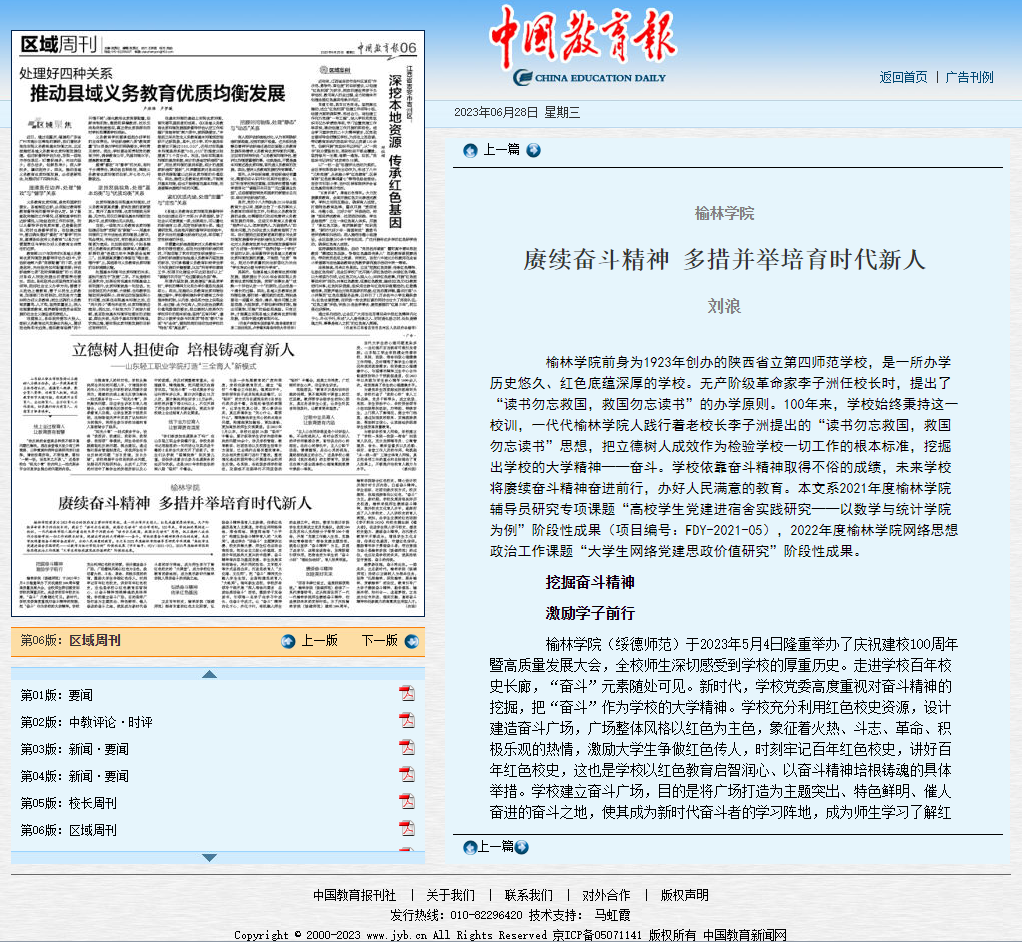Open 中国教育报刊社 footer link

pyautogui.click(x=355, y=895)
